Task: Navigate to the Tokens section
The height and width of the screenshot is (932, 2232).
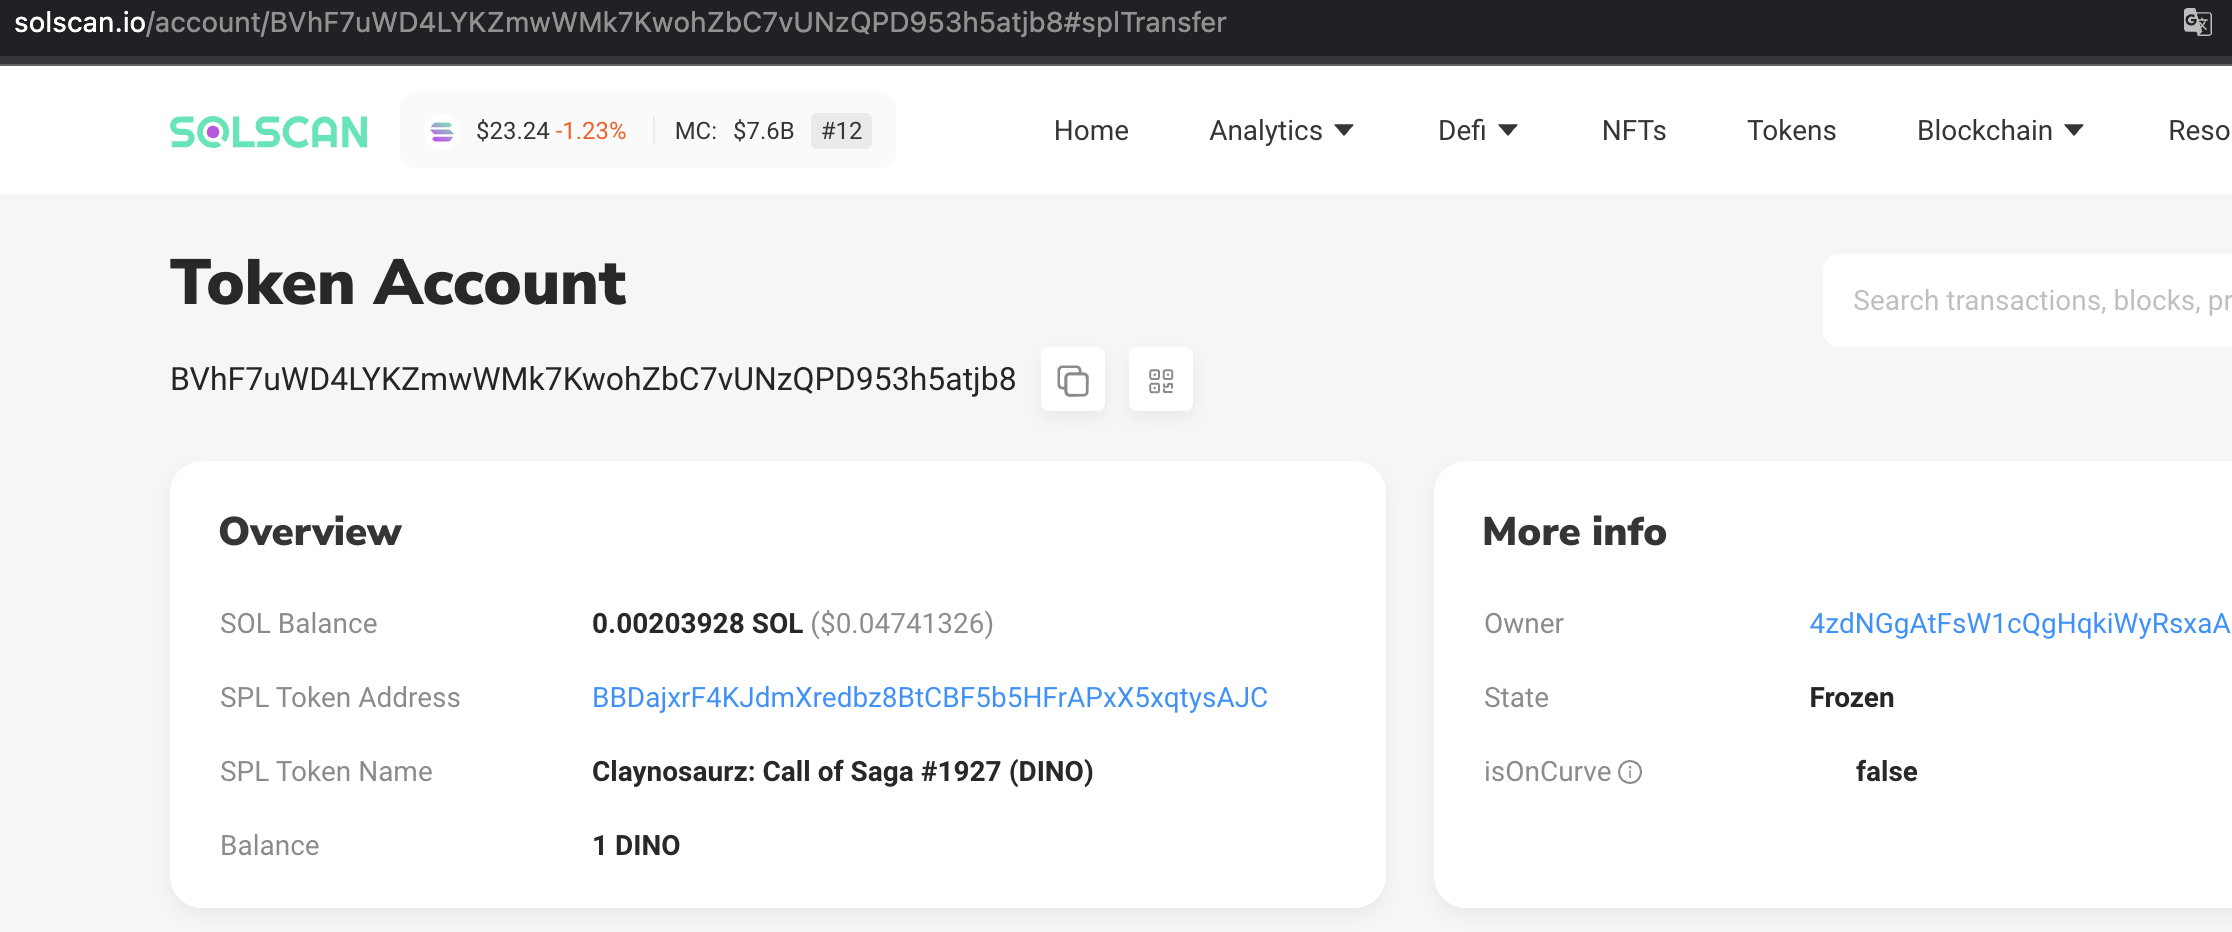Action: click(x=1790, y=130)
